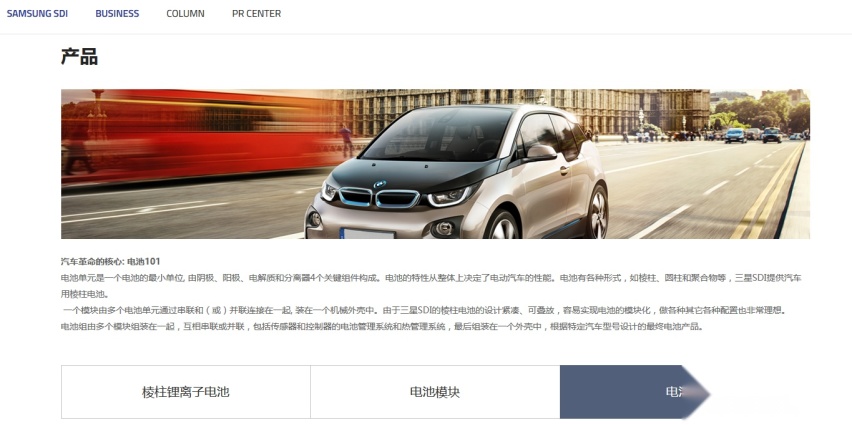Go to the BUSINESS navigation menu

117,14
